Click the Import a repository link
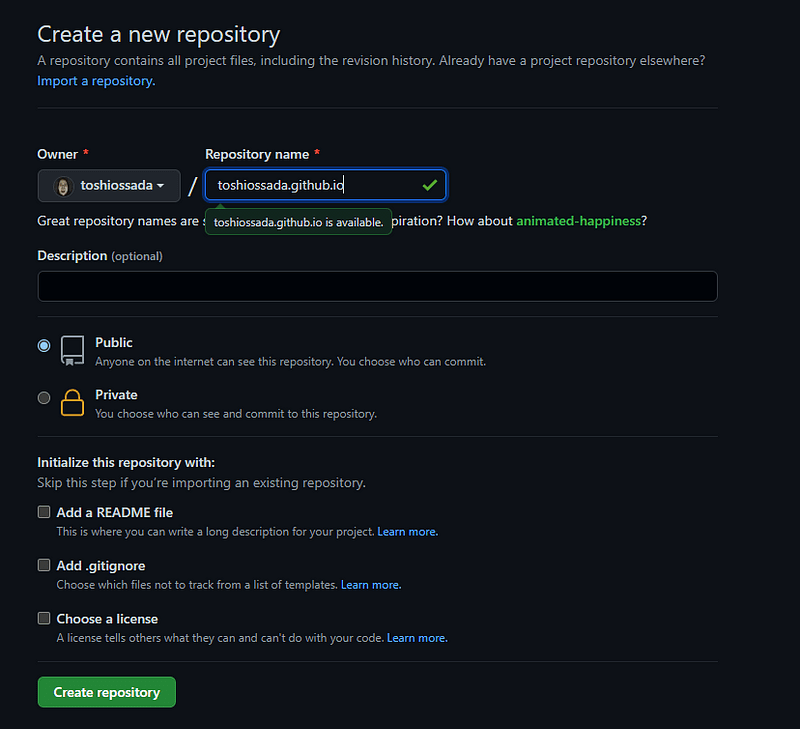Image resolution: width=800 pixels, height=729 pixels. pyautogui.click(x=96, y=81)
